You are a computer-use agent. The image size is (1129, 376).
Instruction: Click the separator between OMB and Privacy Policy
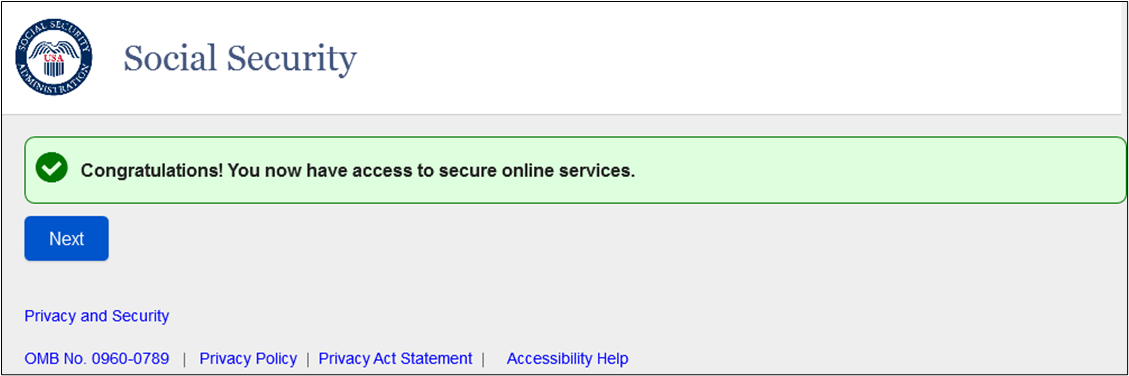tap(184, 358)
